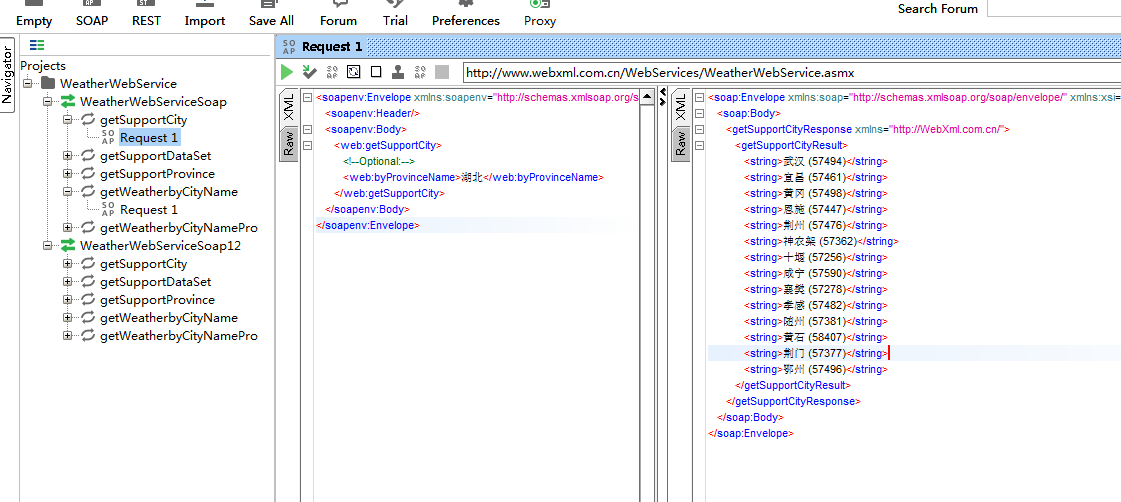Image resolution: width=1121 pixels, height=502 pixels.
Task: Open the Forum toolbar item
Action: click(338, 14)
